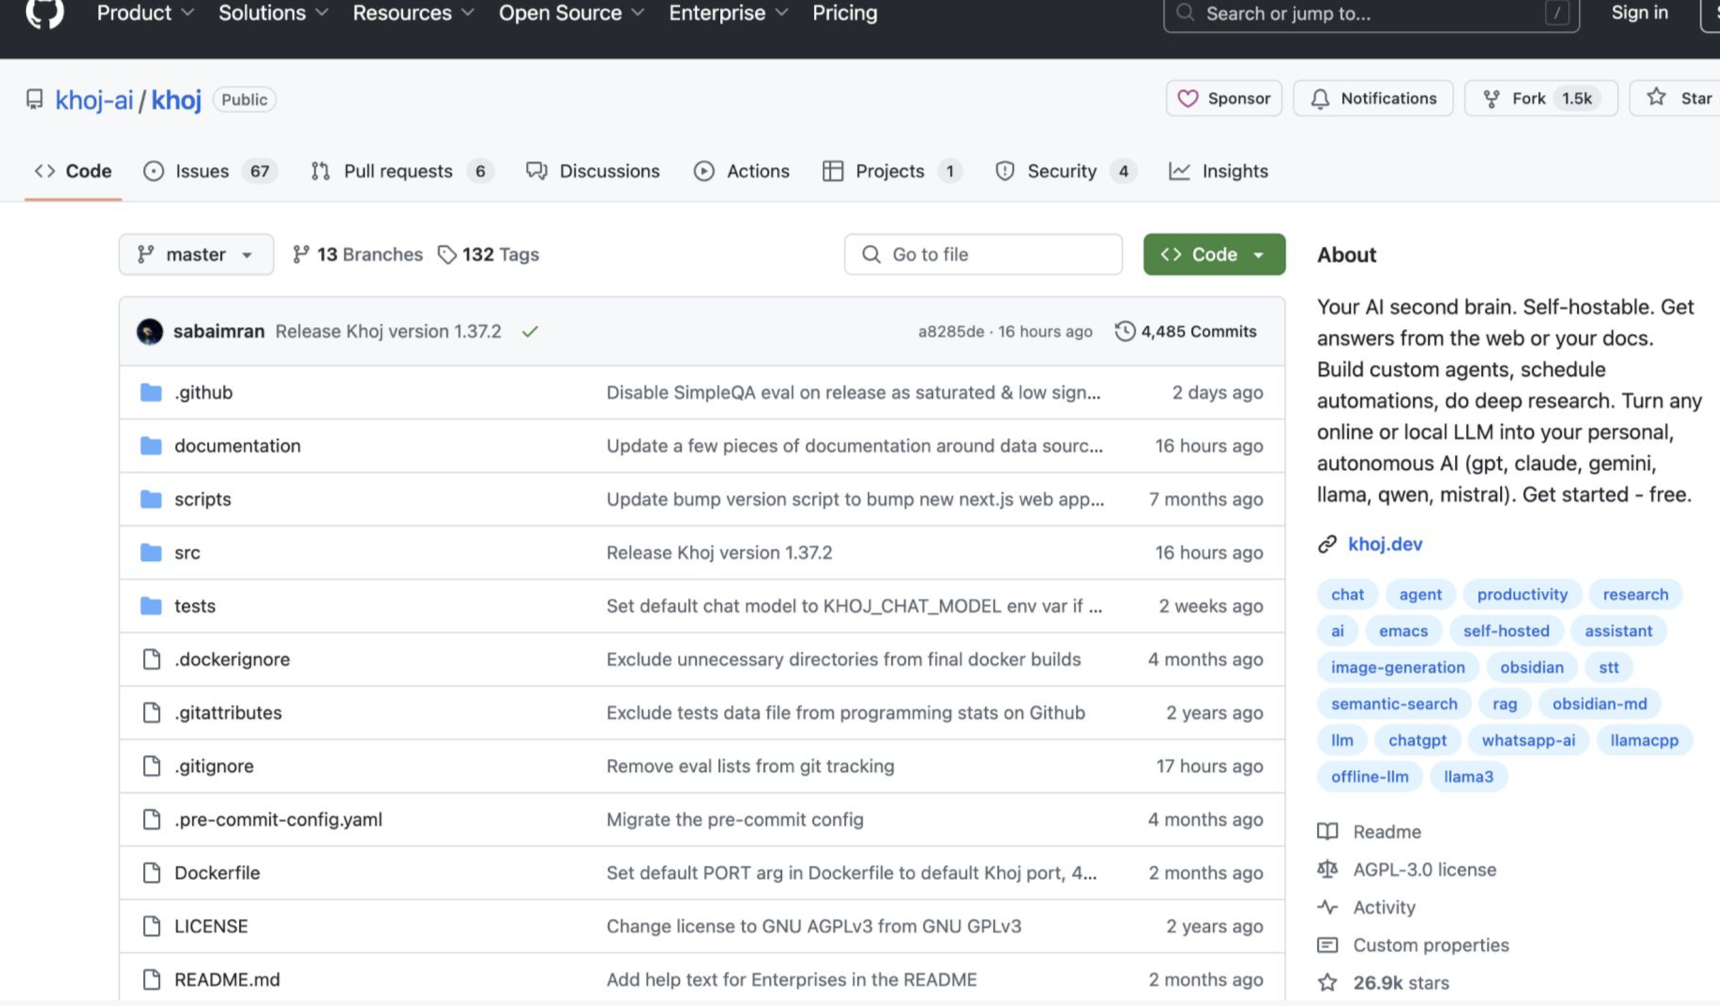Open the .gitignore file
This screenshot has height=1006, width=1720.
[214, 766]
